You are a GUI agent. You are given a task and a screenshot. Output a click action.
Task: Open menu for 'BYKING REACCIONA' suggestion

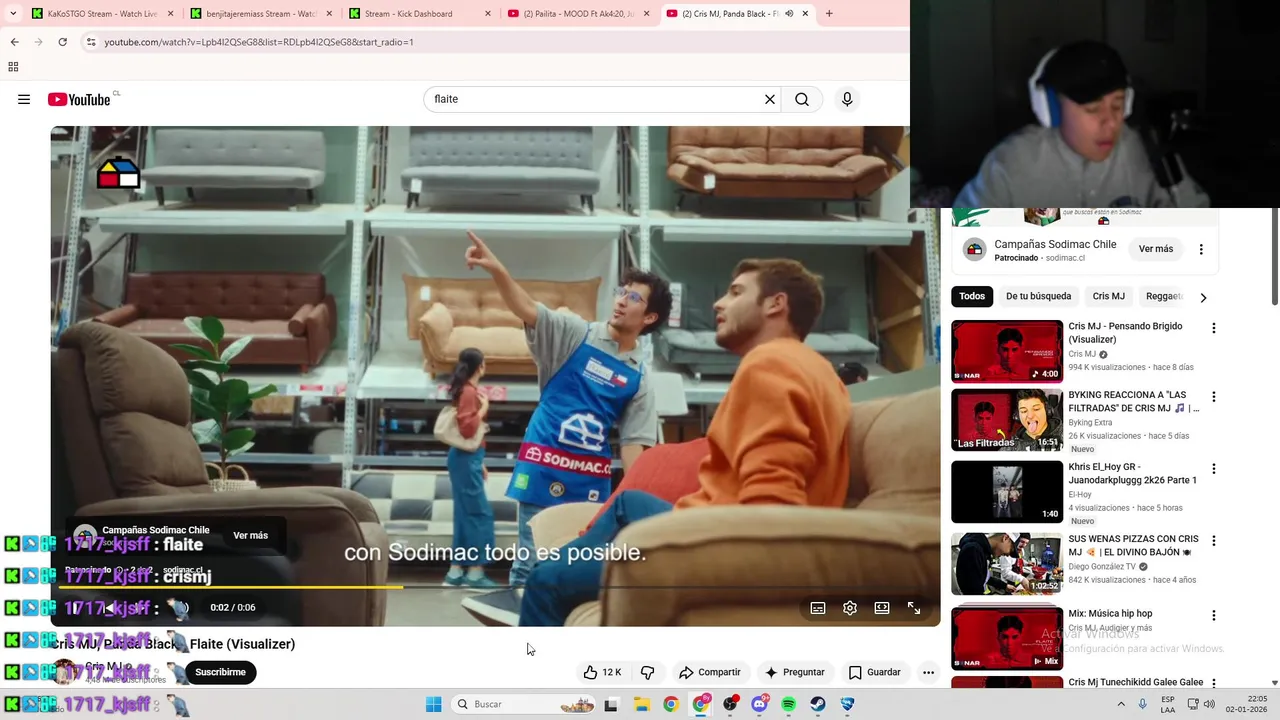pos(1214,397)
